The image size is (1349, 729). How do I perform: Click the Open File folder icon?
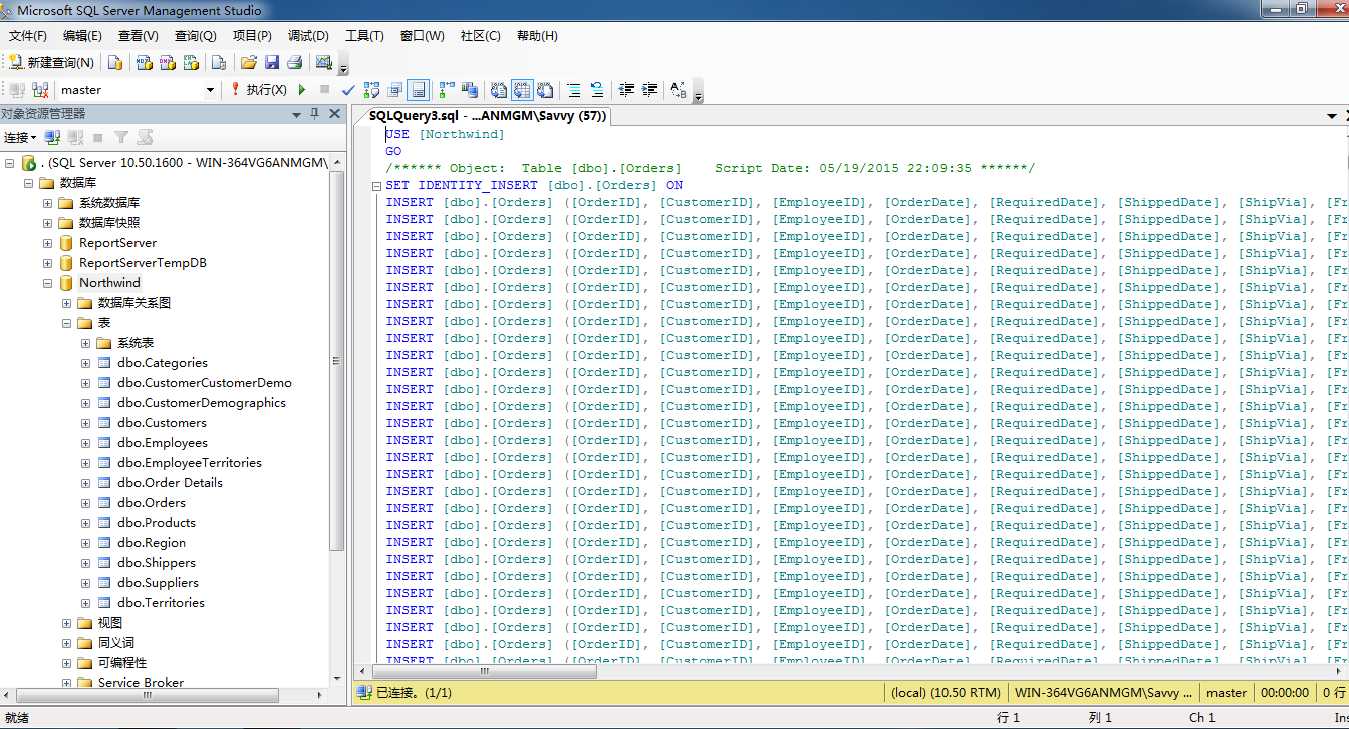tap(249, 62)
